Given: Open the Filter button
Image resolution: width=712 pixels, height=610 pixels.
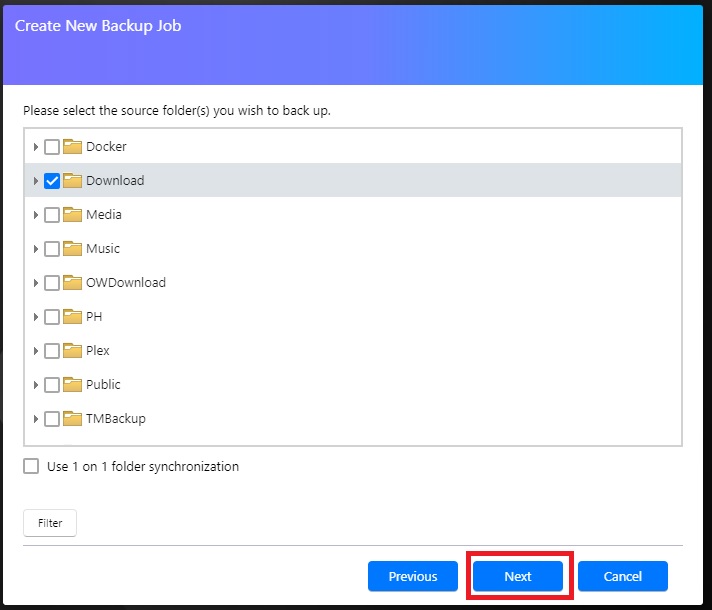Looking at the screenshot, I should [50, 523].
